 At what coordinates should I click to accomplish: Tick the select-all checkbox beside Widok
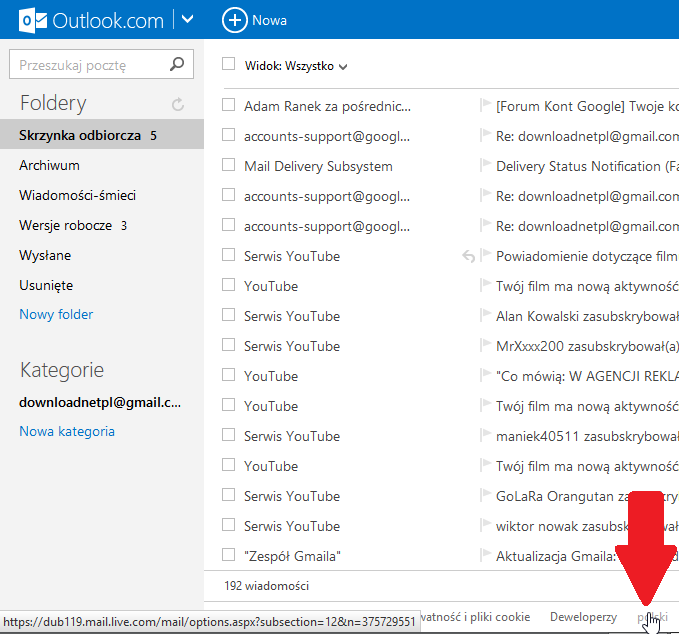(x=228, y=64)
